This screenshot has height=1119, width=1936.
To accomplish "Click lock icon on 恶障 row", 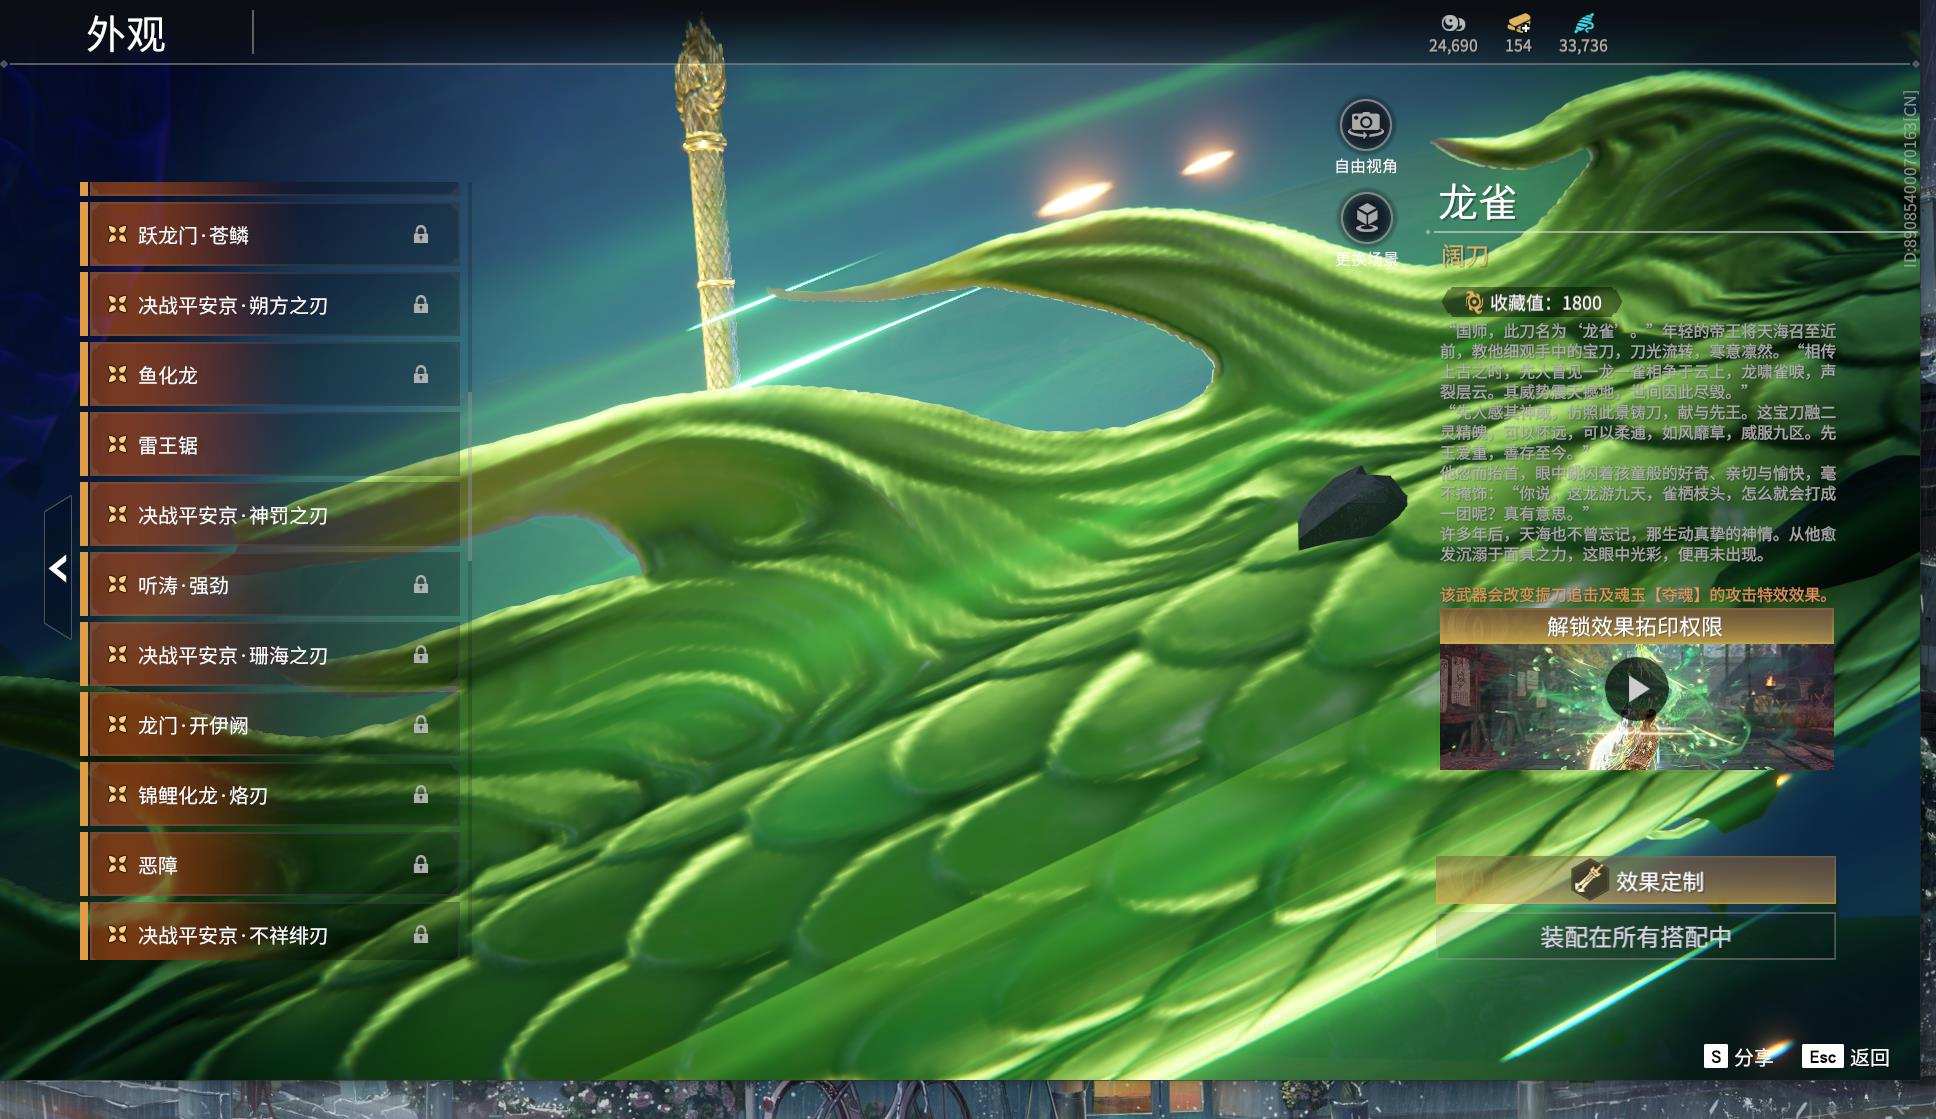I will click(x=421, y=864).
